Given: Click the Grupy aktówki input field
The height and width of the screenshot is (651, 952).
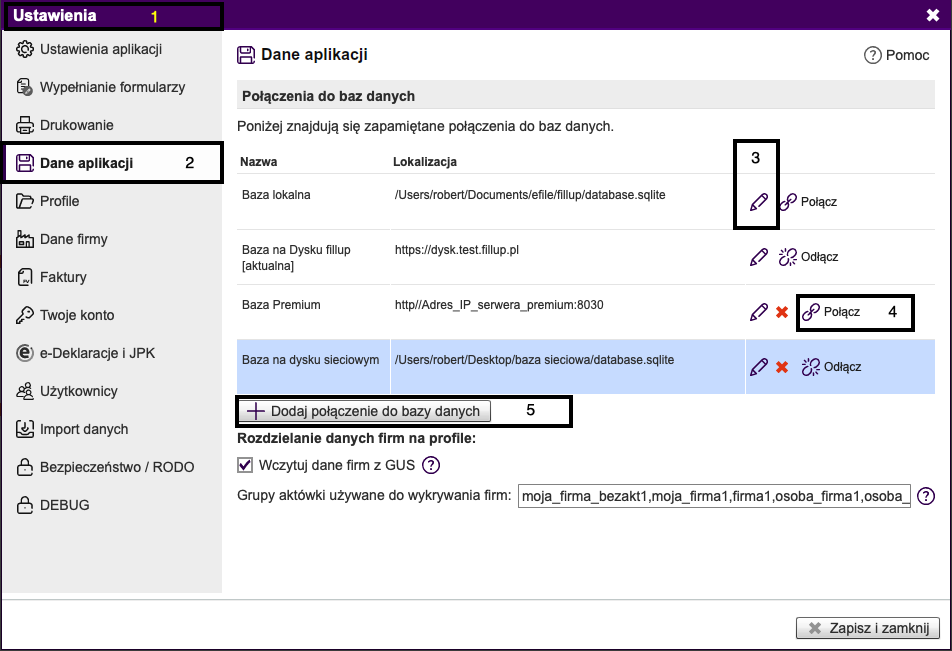Looking at the screenshot, I should [714, 496].
